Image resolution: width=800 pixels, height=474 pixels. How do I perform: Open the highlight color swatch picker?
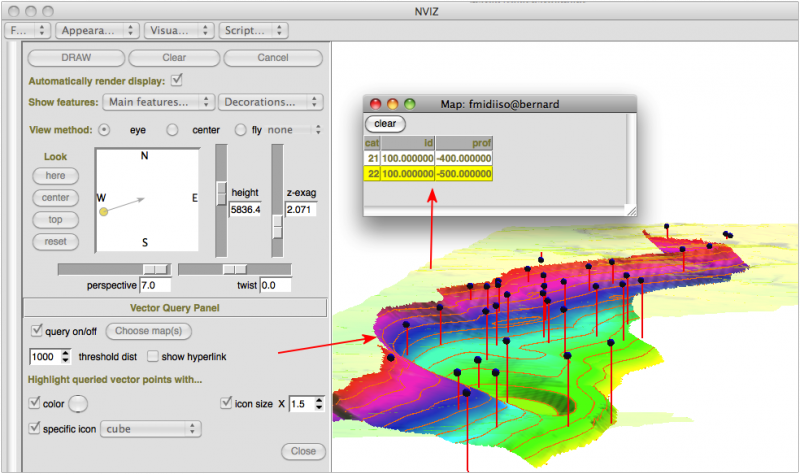[77, 404]
